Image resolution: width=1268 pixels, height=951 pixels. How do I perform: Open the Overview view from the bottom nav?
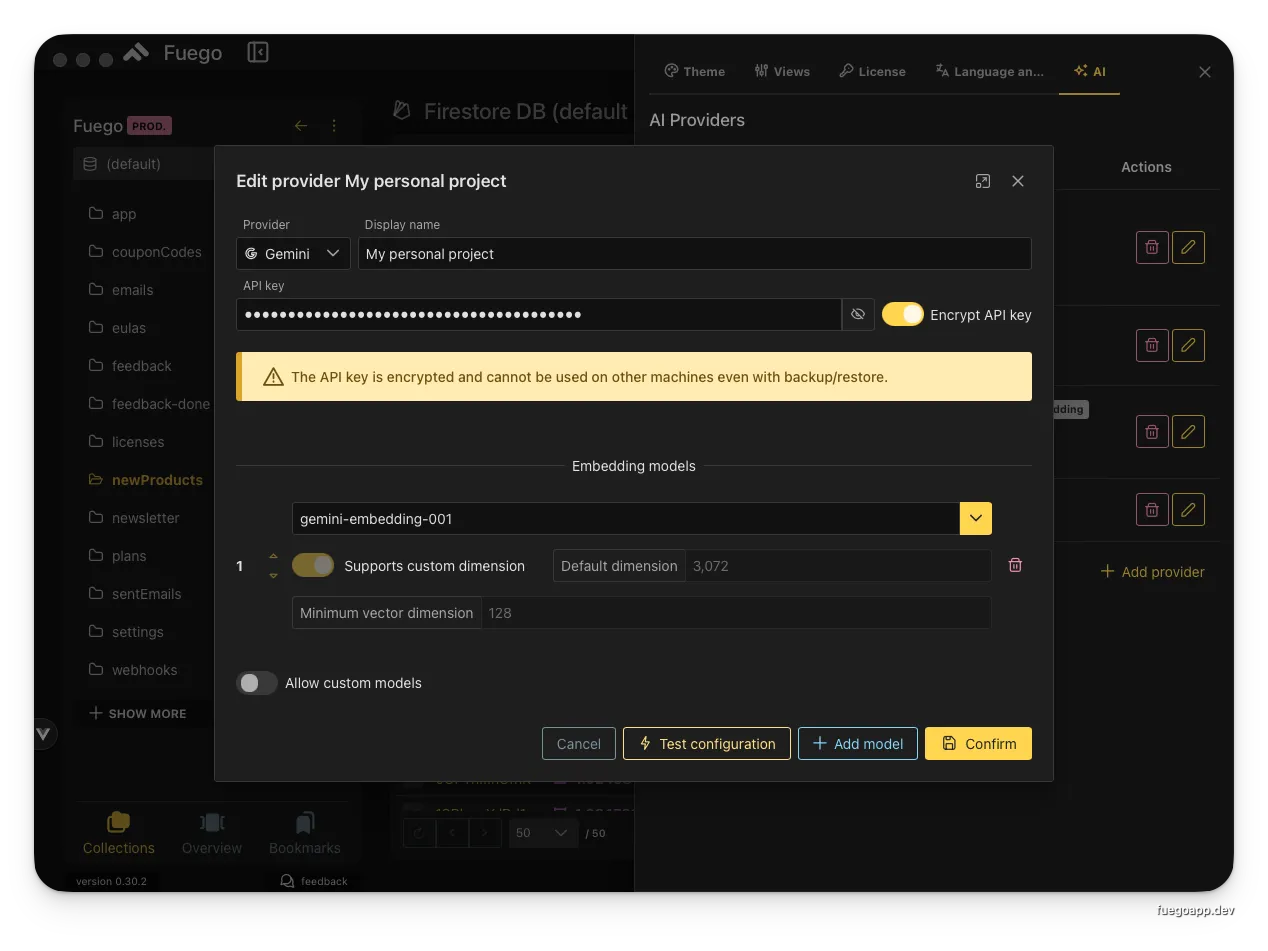pos(211,833)
